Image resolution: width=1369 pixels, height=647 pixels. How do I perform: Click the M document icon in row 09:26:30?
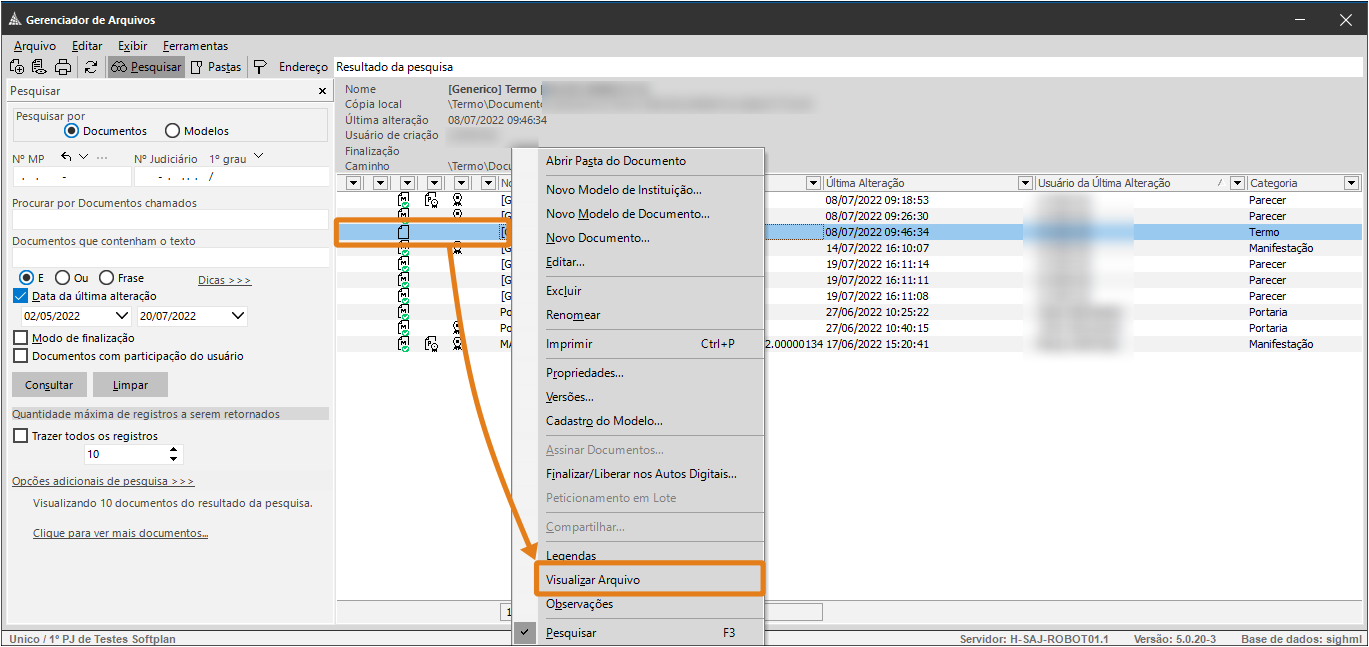coord(404,216)
